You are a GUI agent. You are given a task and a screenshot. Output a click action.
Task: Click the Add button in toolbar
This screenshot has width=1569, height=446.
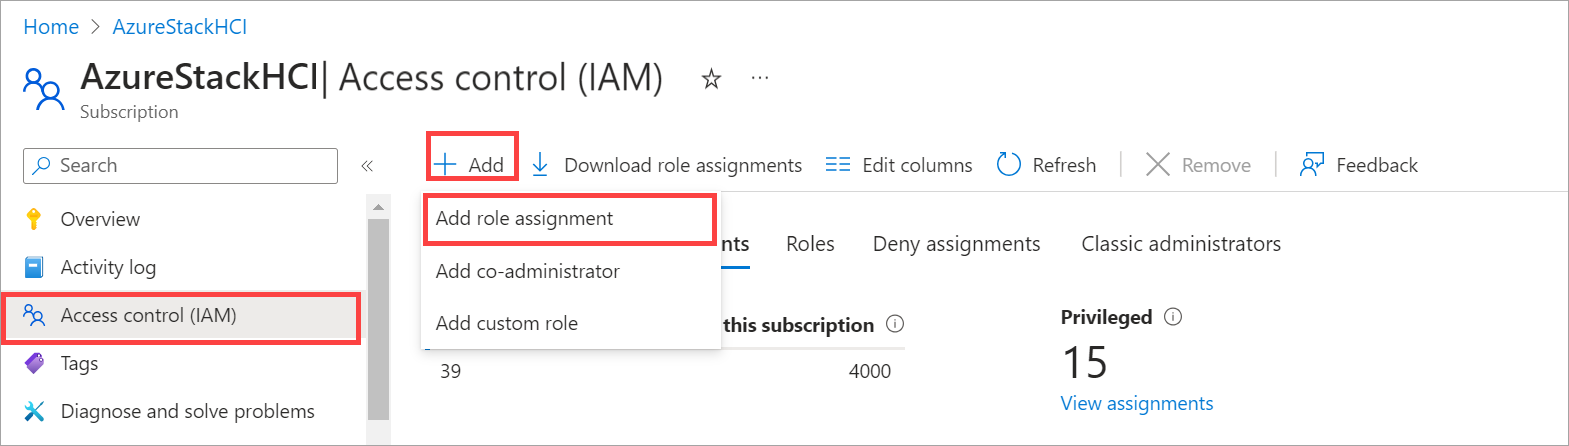tap(471, 165)
